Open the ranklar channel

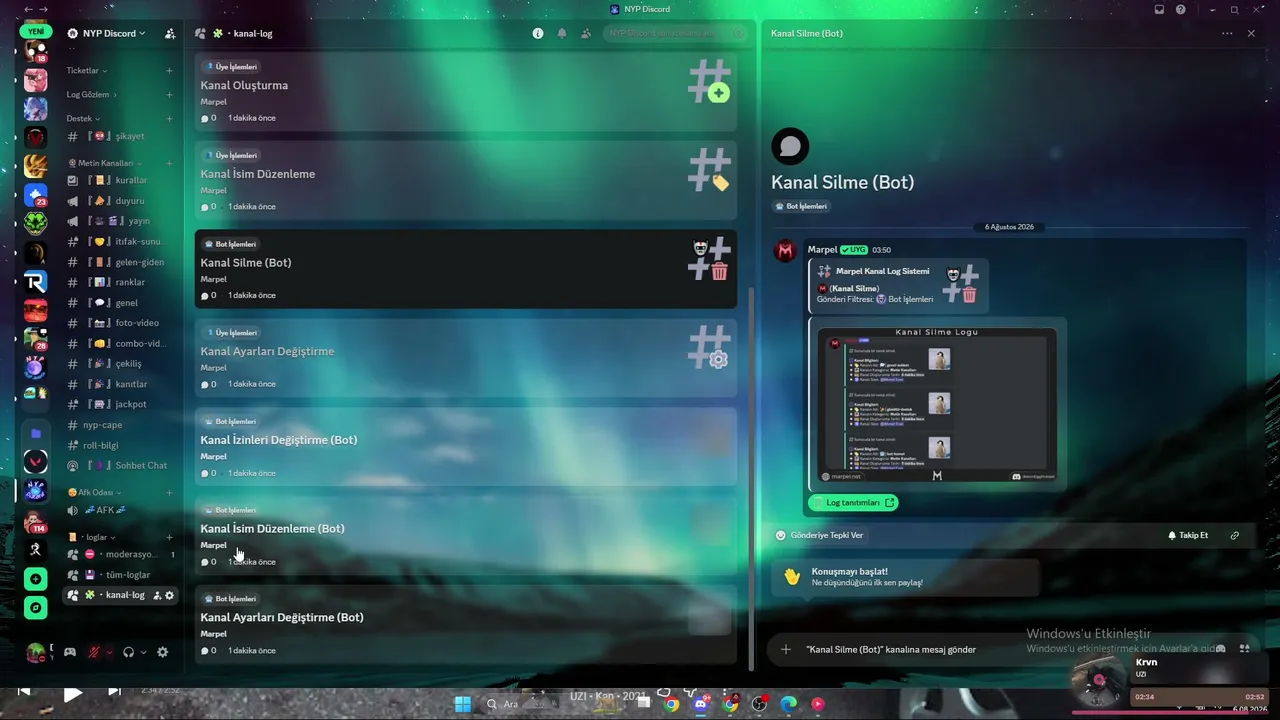point(120,282)
